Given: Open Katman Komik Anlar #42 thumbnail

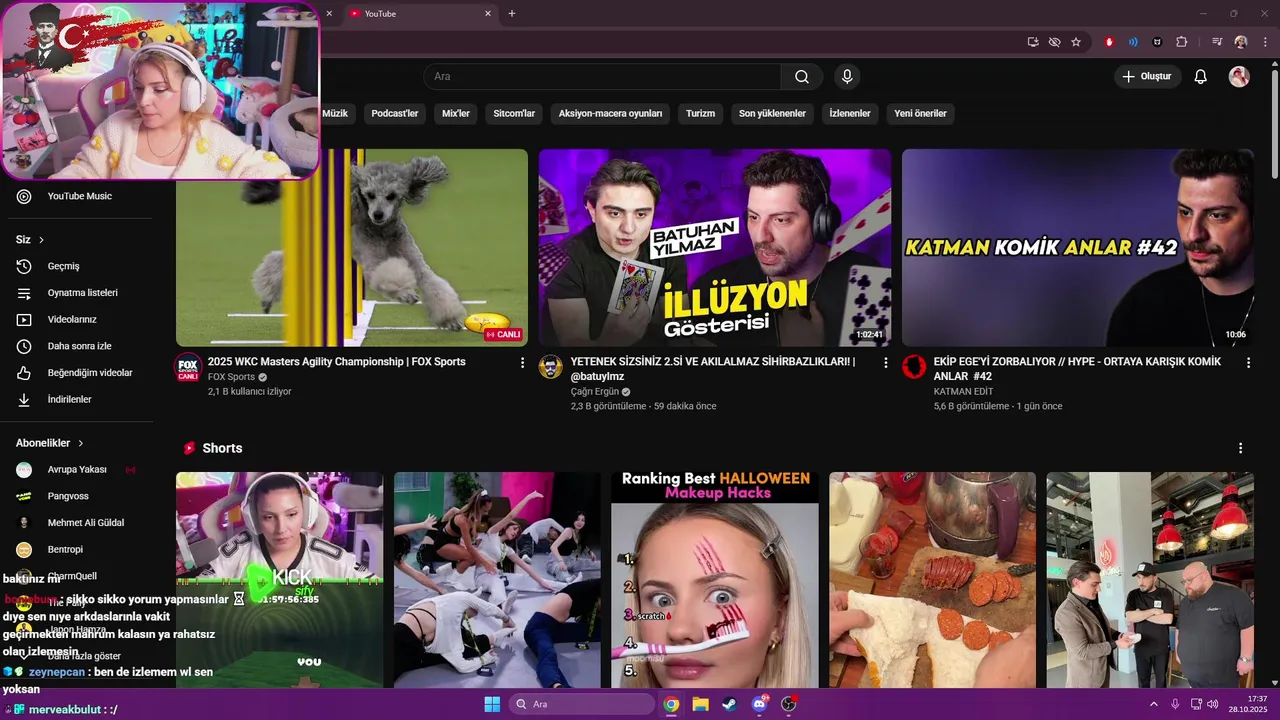Looking at the screenshot, I should (1078, 248).
